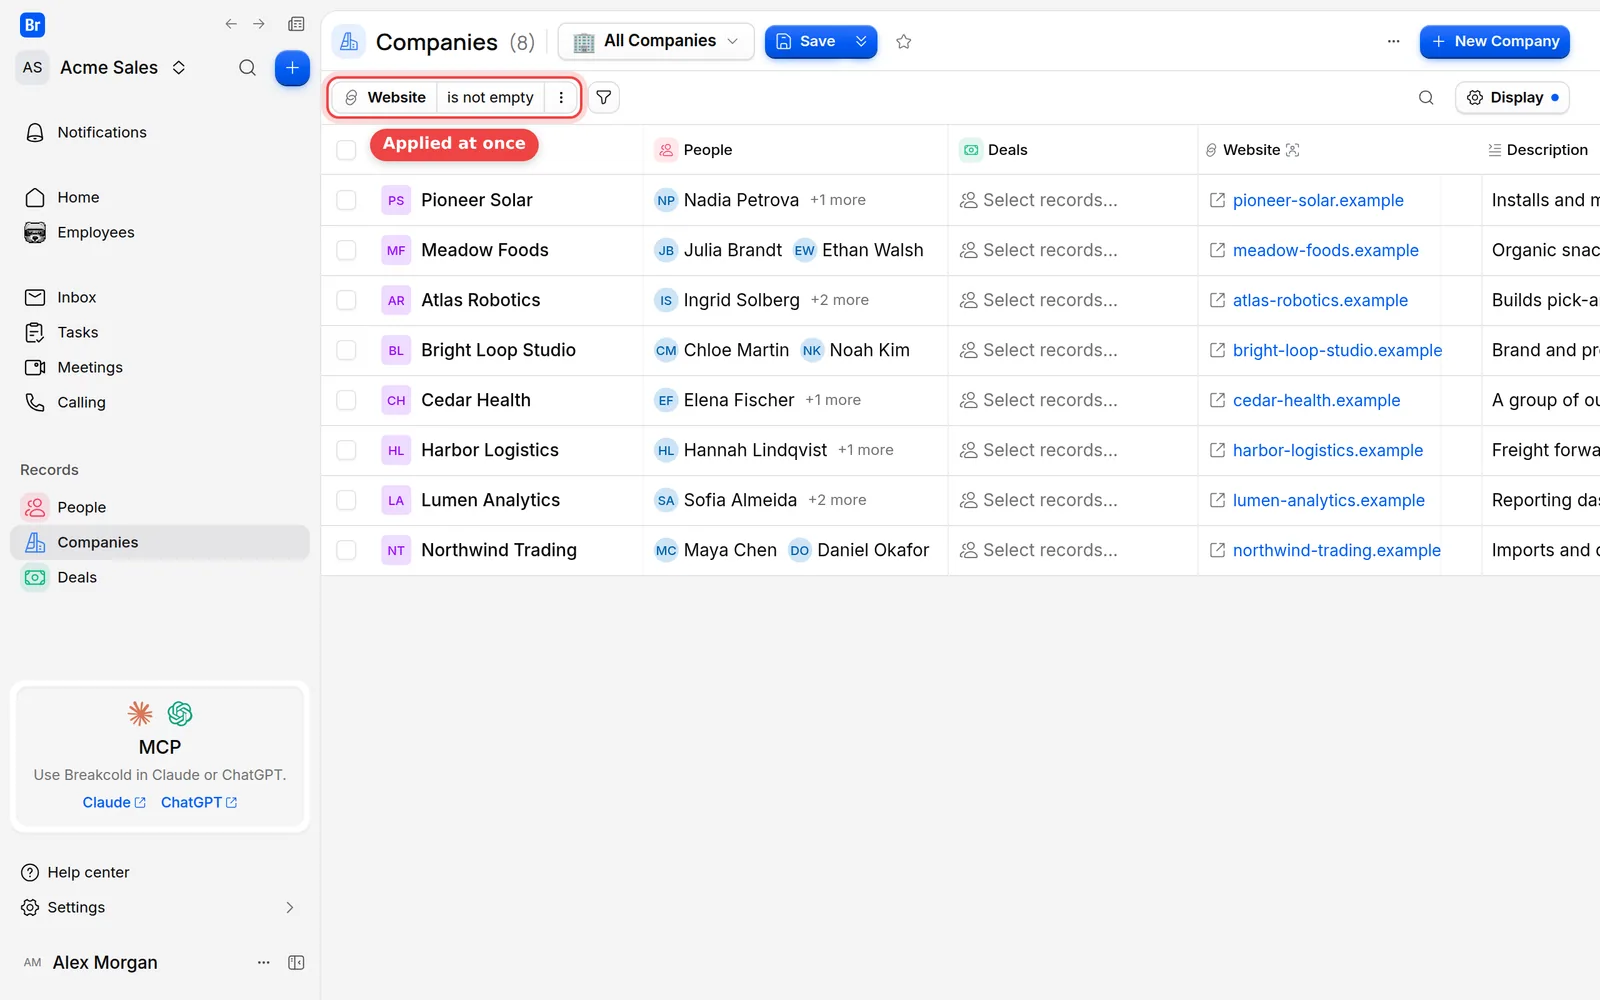1600x1000 pixels.
Task: Open the All Companies view dropdown
Action: tap(656, 42)
